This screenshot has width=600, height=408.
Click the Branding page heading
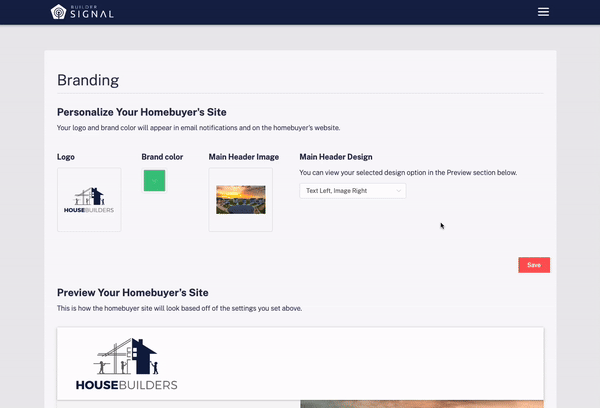88,80
